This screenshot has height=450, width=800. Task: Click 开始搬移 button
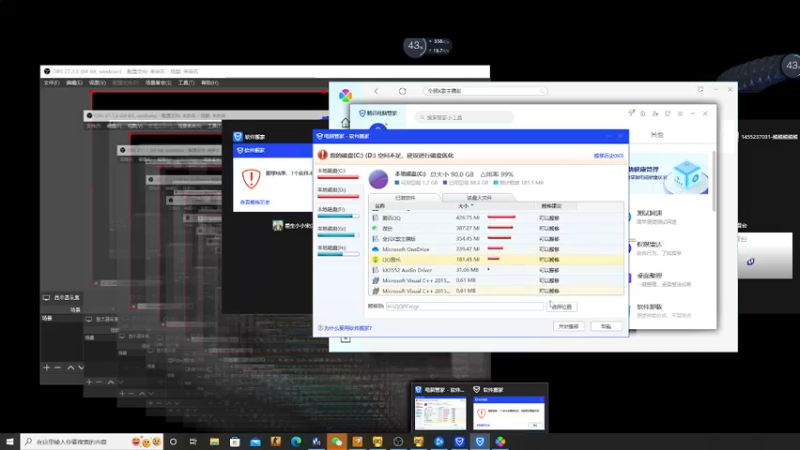tap(569, 326)
